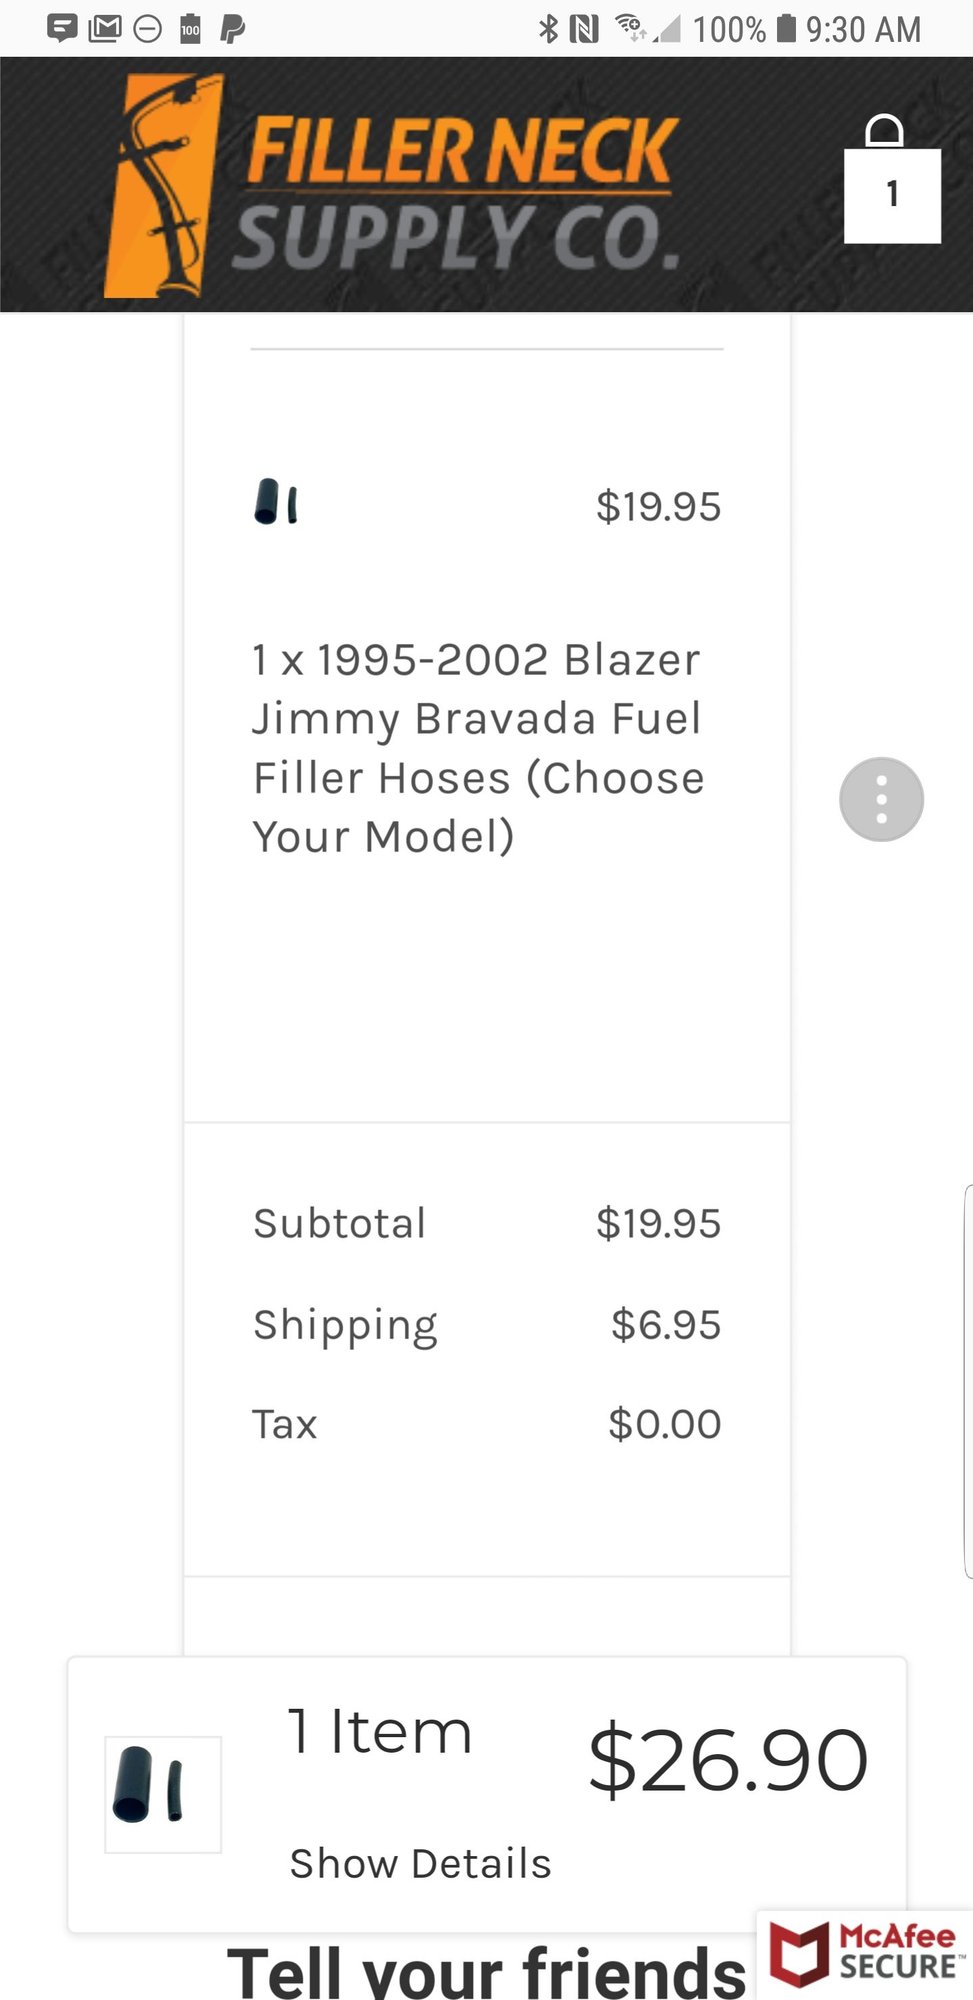
Task: Open the three-dot floating menu button
Action: pyautogui.click(x=881, y=799)
